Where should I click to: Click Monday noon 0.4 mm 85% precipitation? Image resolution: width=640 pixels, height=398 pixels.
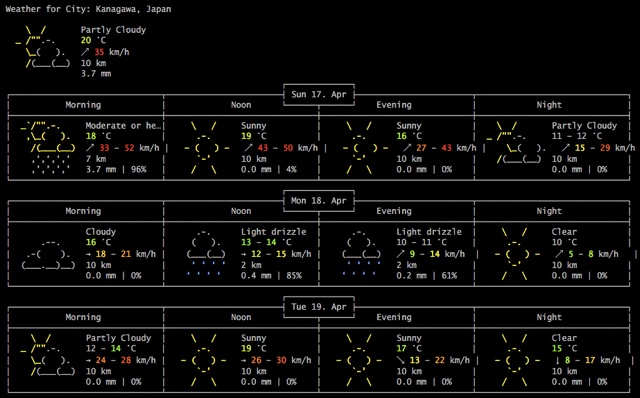pyautogui.click(x=271, y=276)
